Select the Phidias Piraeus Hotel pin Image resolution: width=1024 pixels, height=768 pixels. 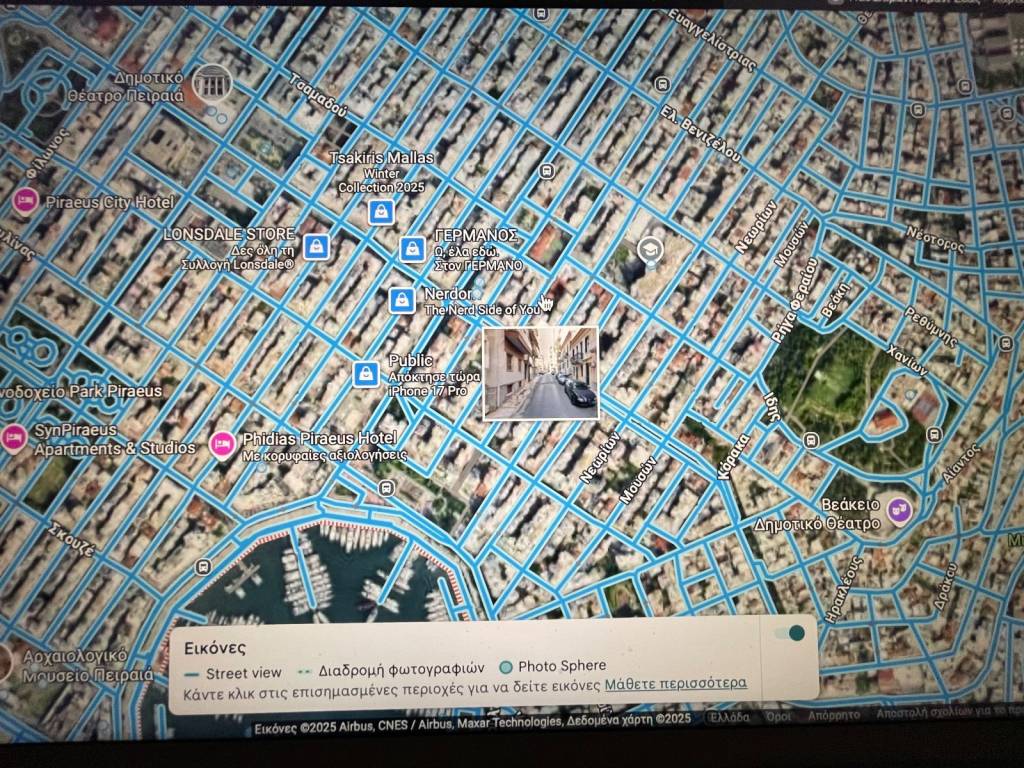tap(222, 443)
